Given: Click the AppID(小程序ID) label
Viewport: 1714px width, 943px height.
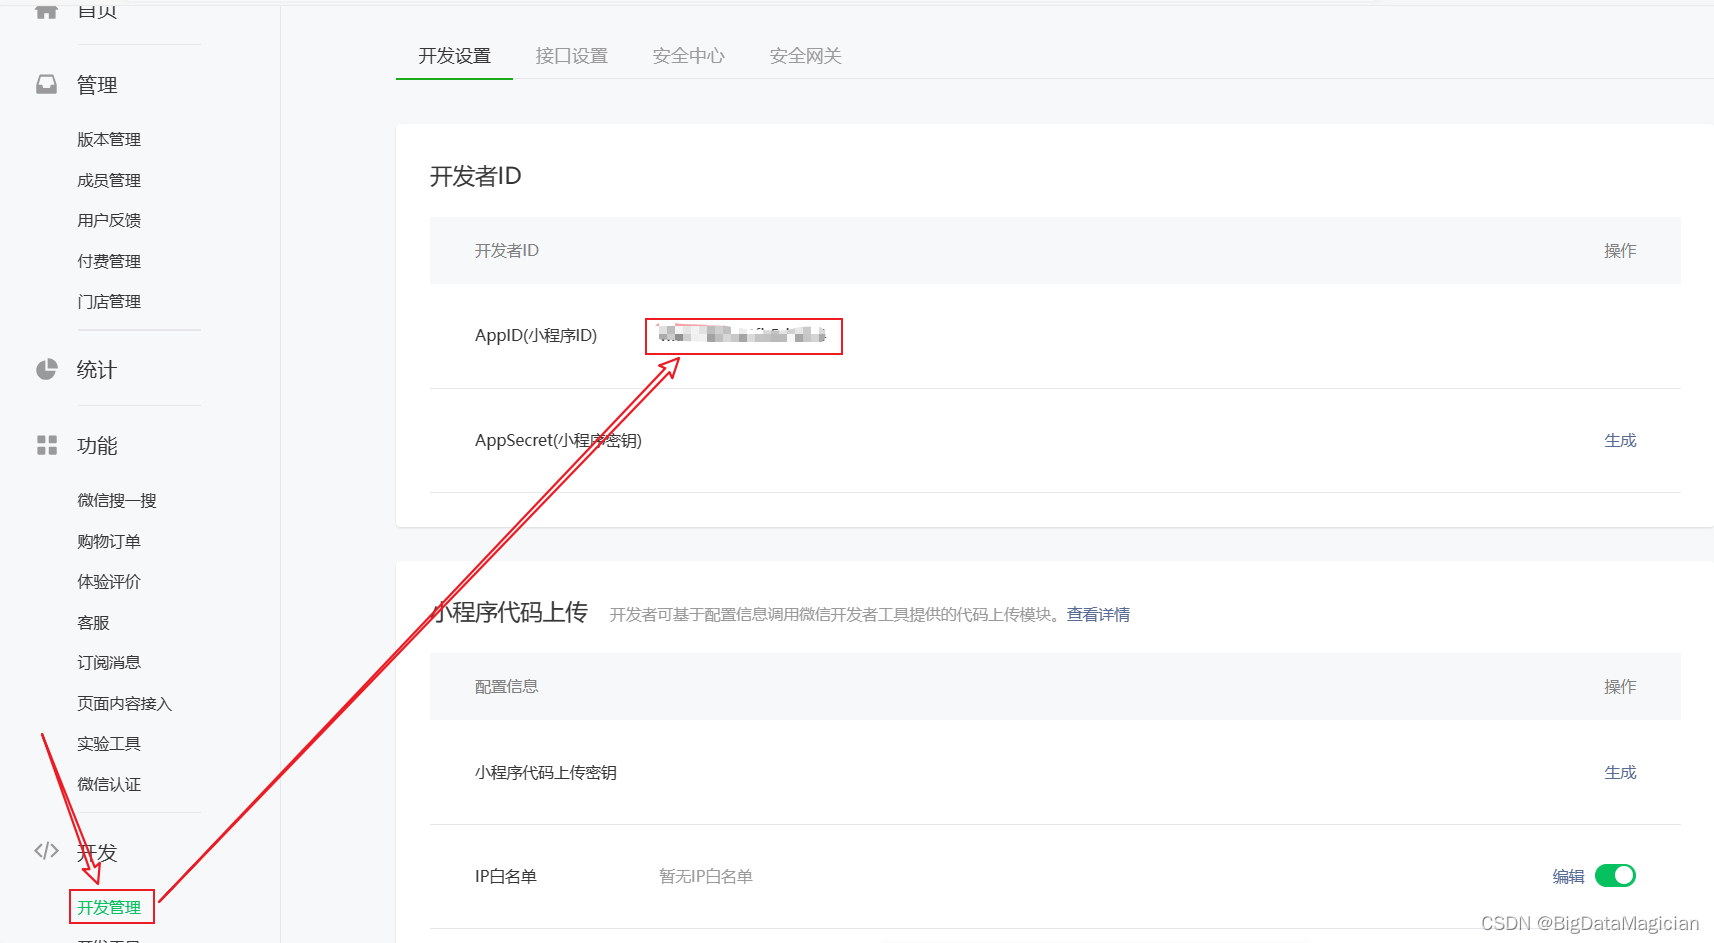Looking at the screenshot, I should click(536, 335).
